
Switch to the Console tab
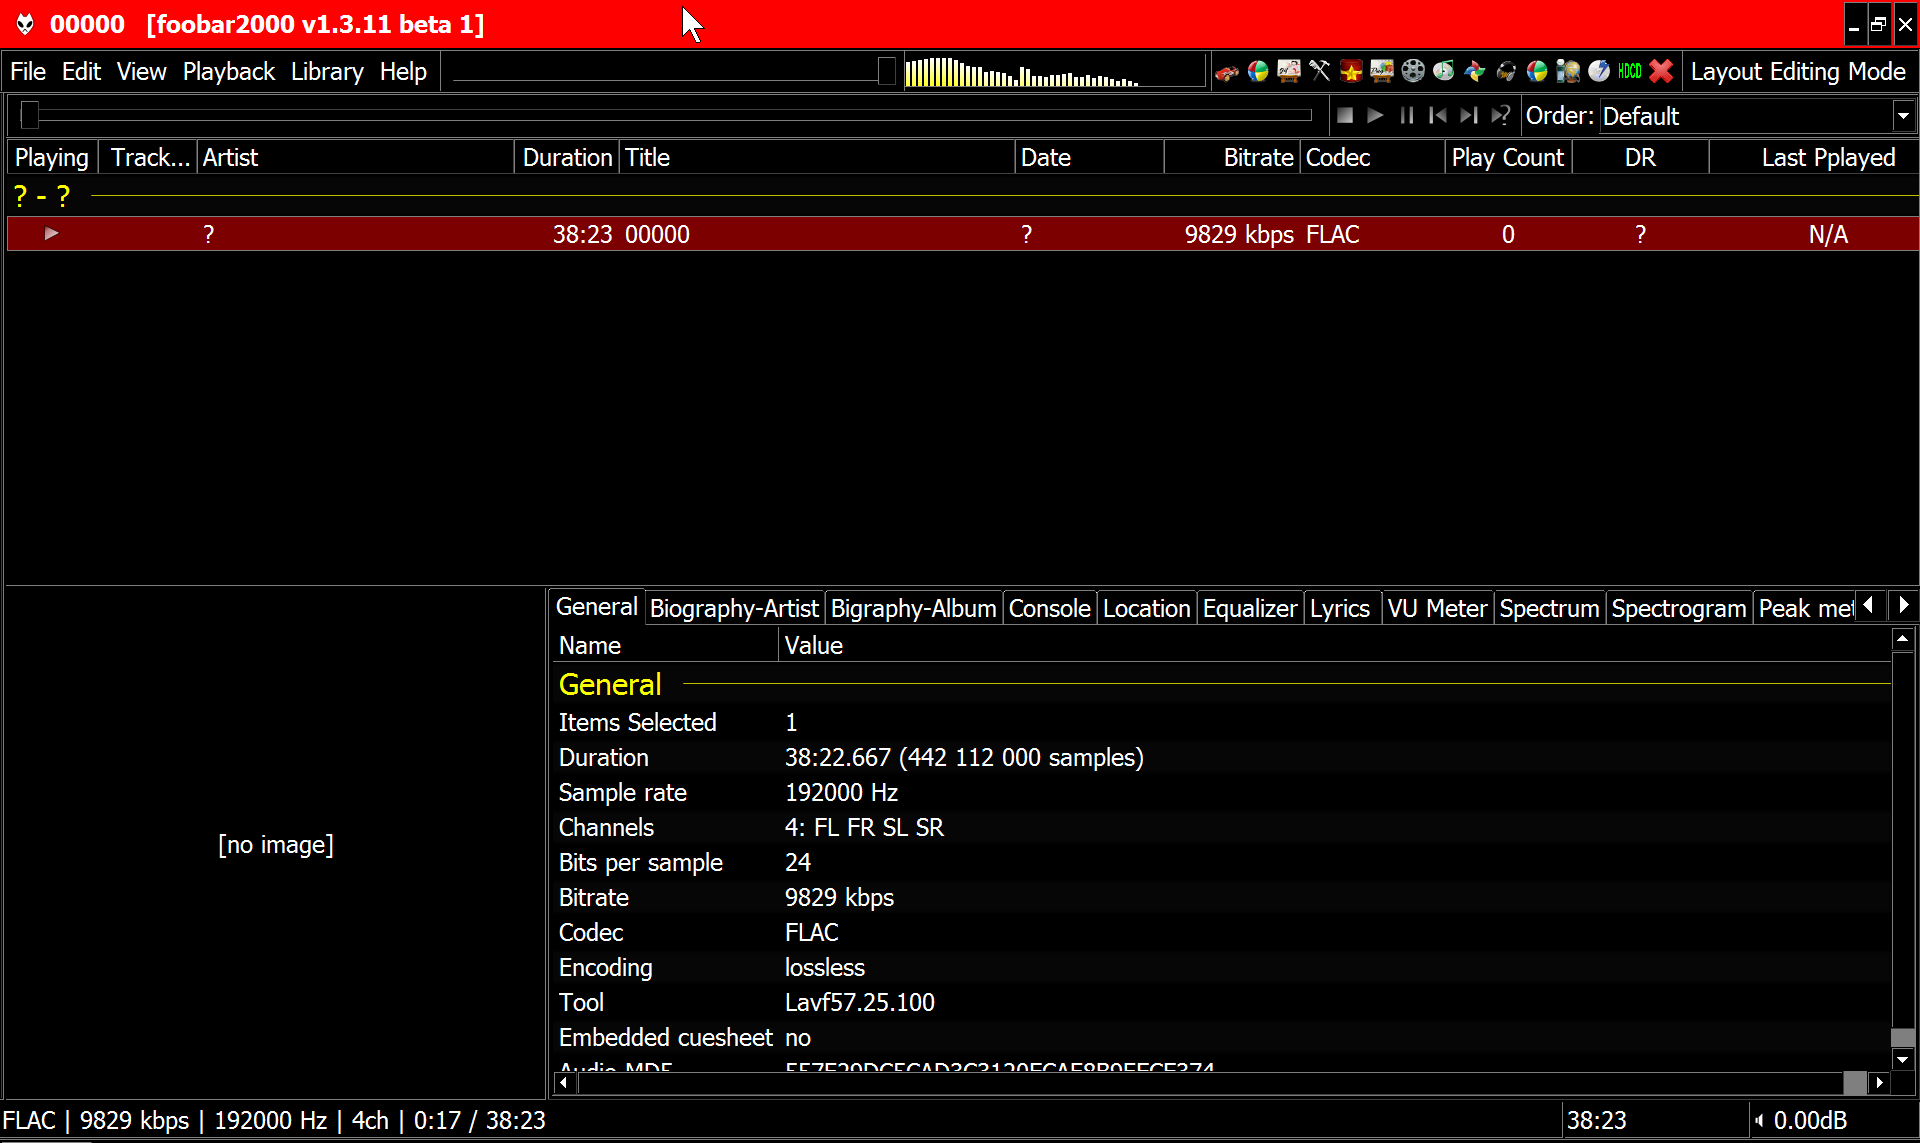pos(1049,608)
